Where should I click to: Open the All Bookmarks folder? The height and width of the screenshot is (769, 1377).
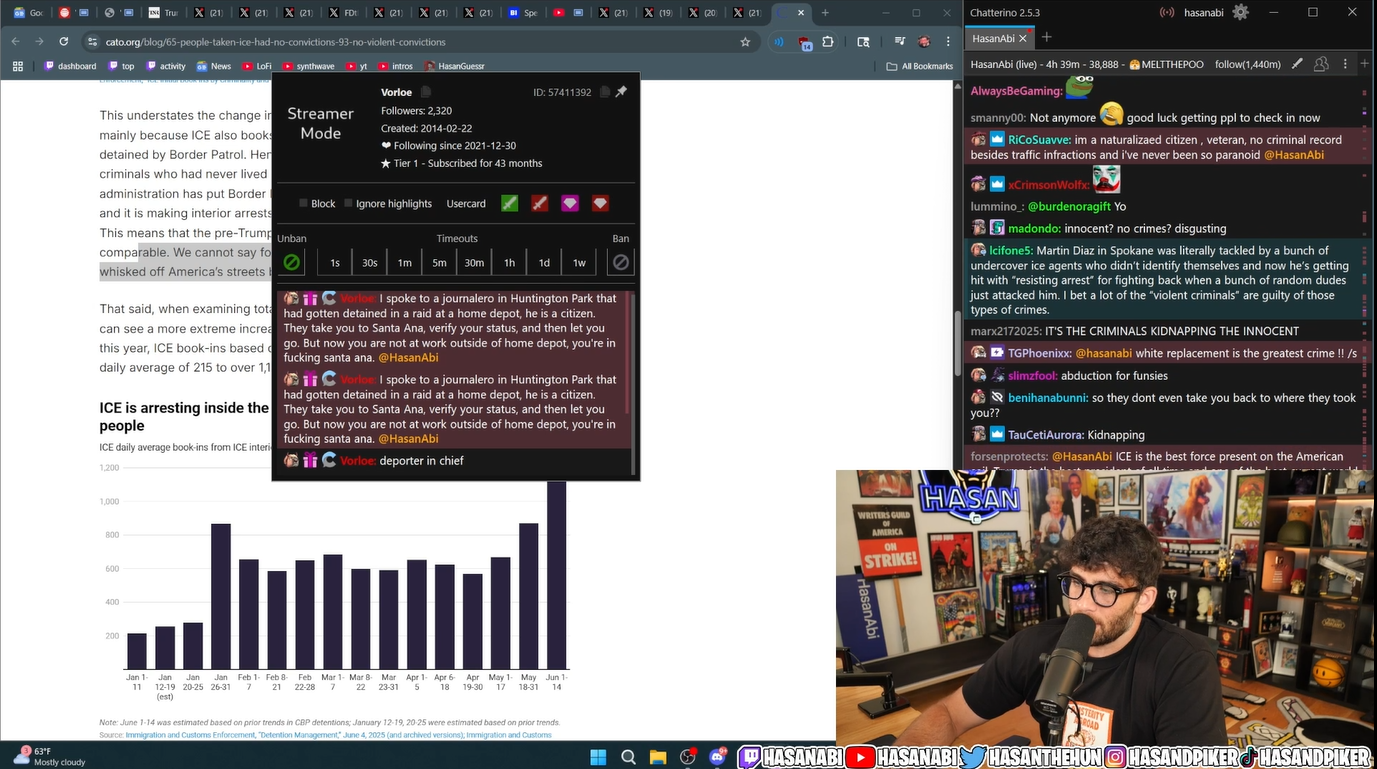[x=920, y=66]
